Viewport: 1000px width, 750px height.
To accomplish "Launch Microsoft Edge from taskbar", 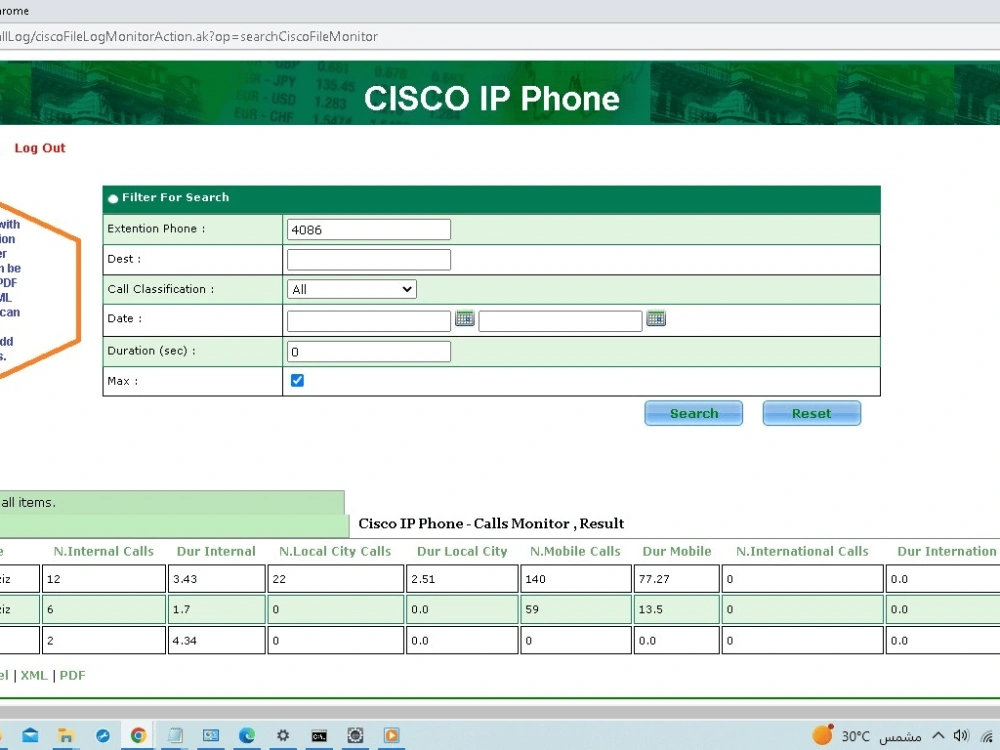I will pyautogui.click(x=247, y=735).
